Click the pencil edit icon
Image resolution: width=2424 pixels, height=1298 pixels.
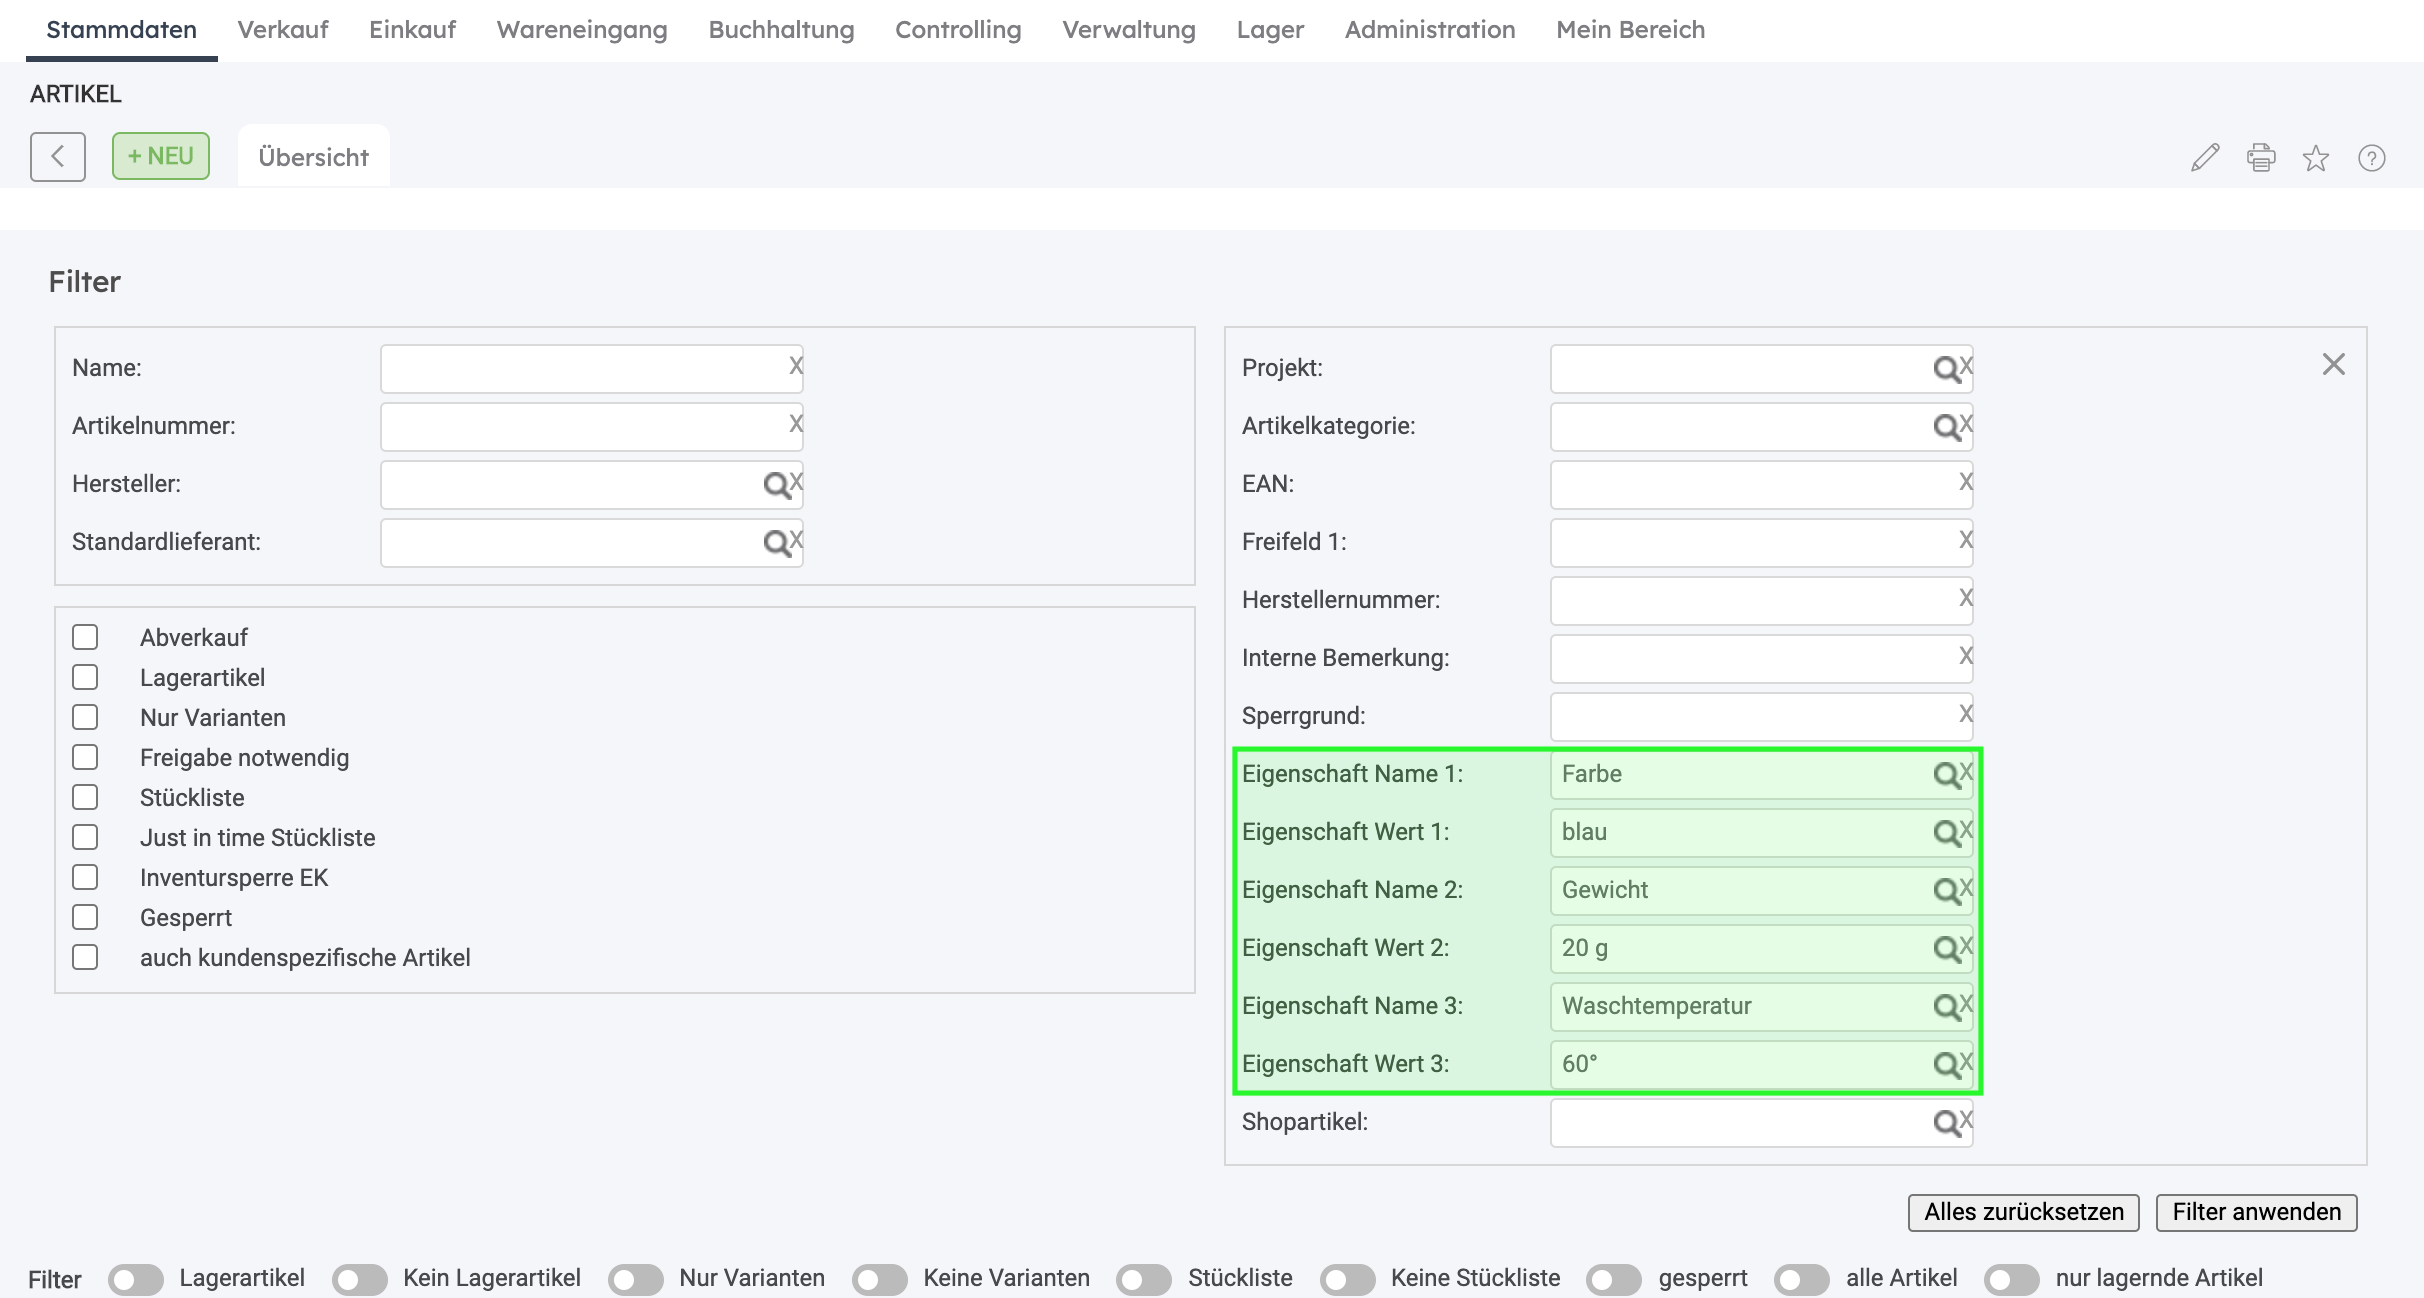click(x=2205, y=158)
